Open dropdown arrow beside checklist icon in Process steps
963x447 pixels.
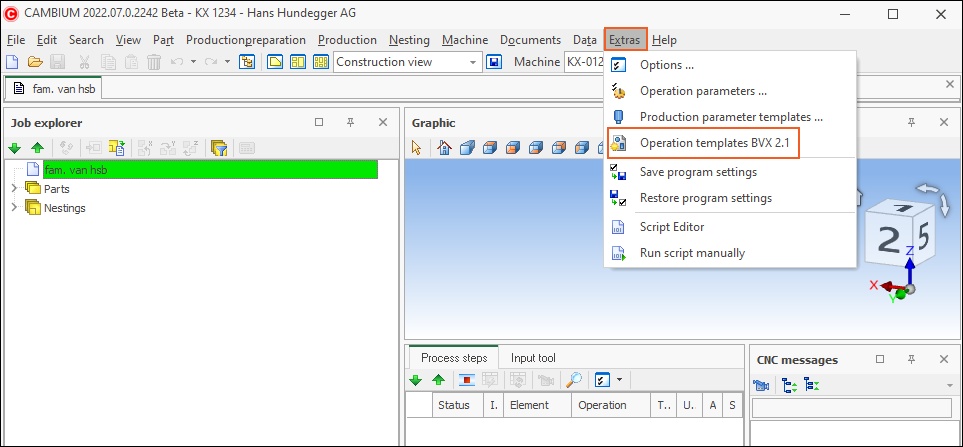pos(619,381)
